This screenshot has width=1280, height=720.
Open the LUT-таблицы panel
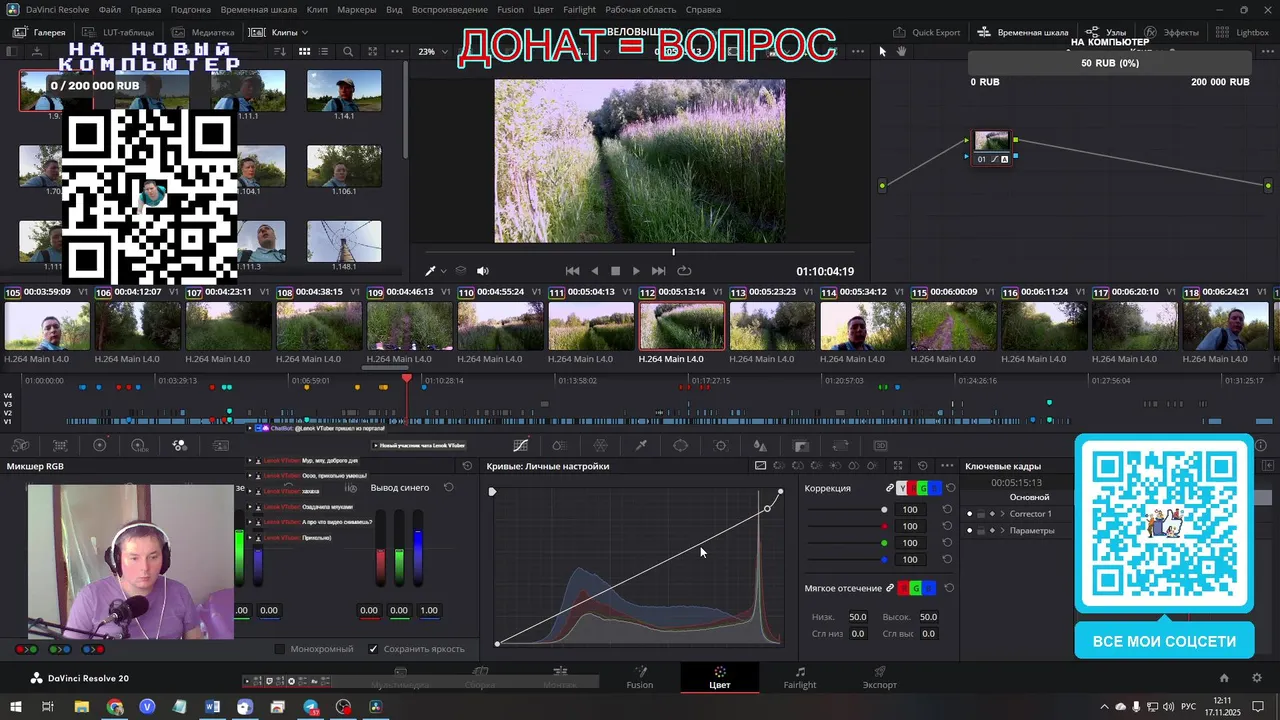[118, 32]
